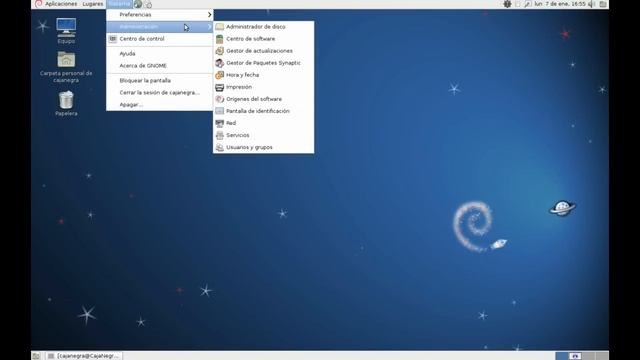Click the clock date lun 7 de ene
Image resolution: width=640 pixels, height=360 pixels.
point(560,4)
